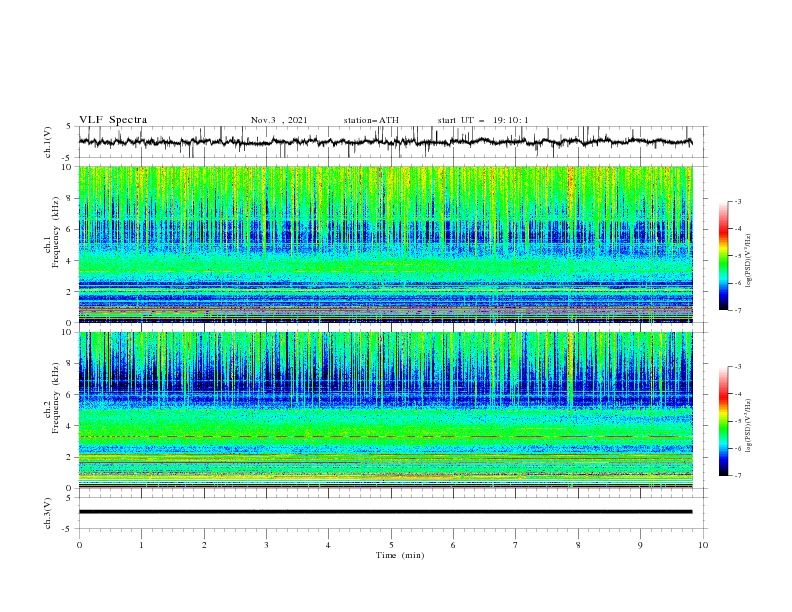792x612 pixels.
Task: Click the '3' tick on the time axis
Action: [266, 545]
